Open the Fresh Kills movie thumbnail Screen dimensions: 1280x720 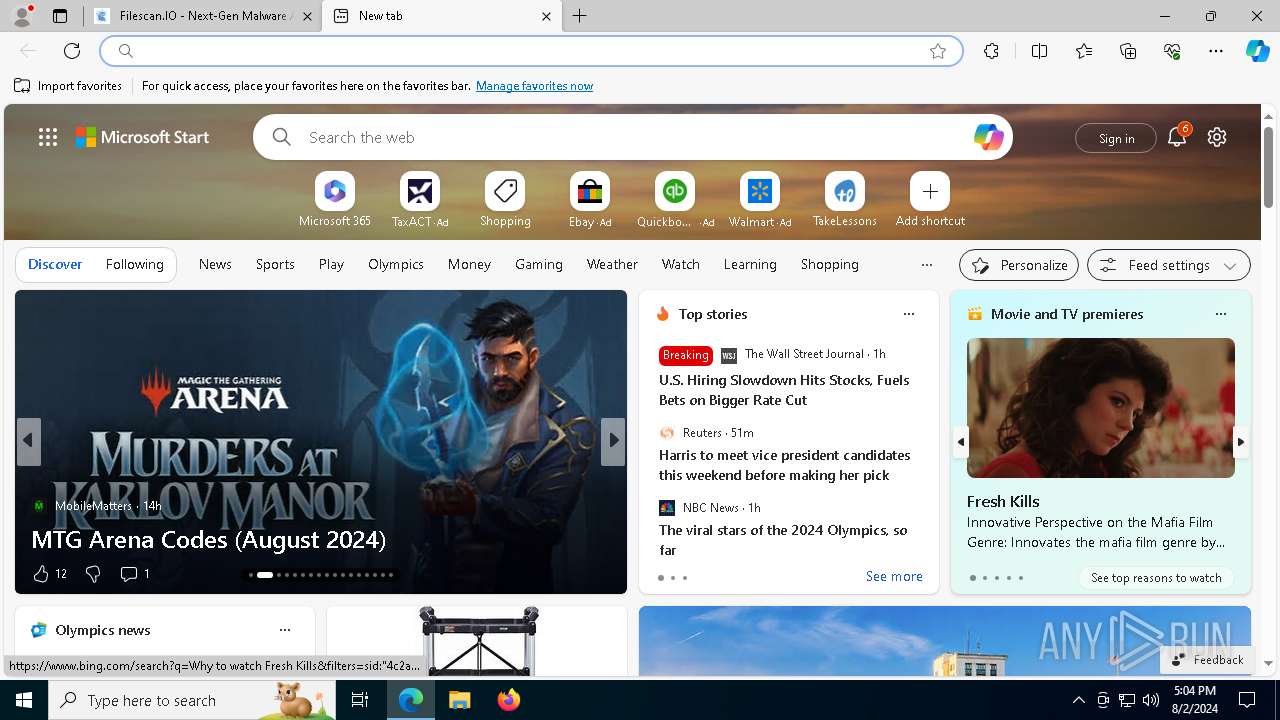click(1101, 408)
